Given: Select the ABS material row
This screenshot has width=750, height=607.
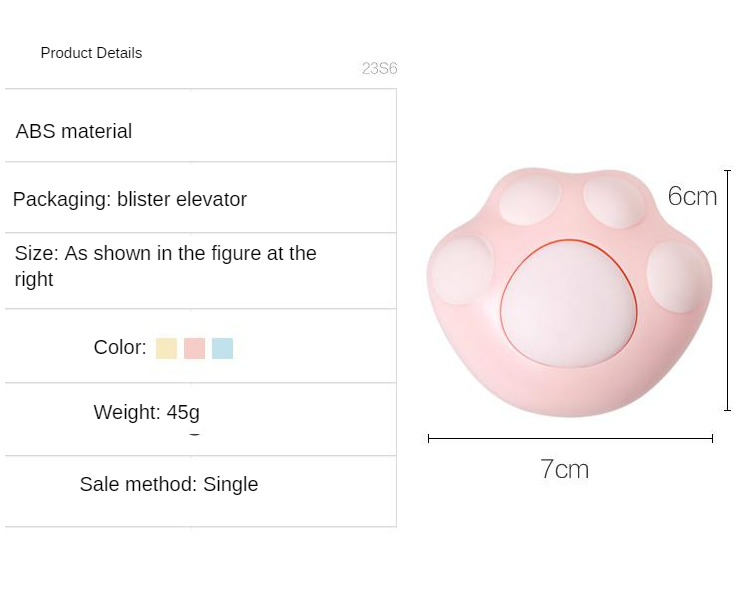Looking at the screenshot, I should tap(74, 131).
